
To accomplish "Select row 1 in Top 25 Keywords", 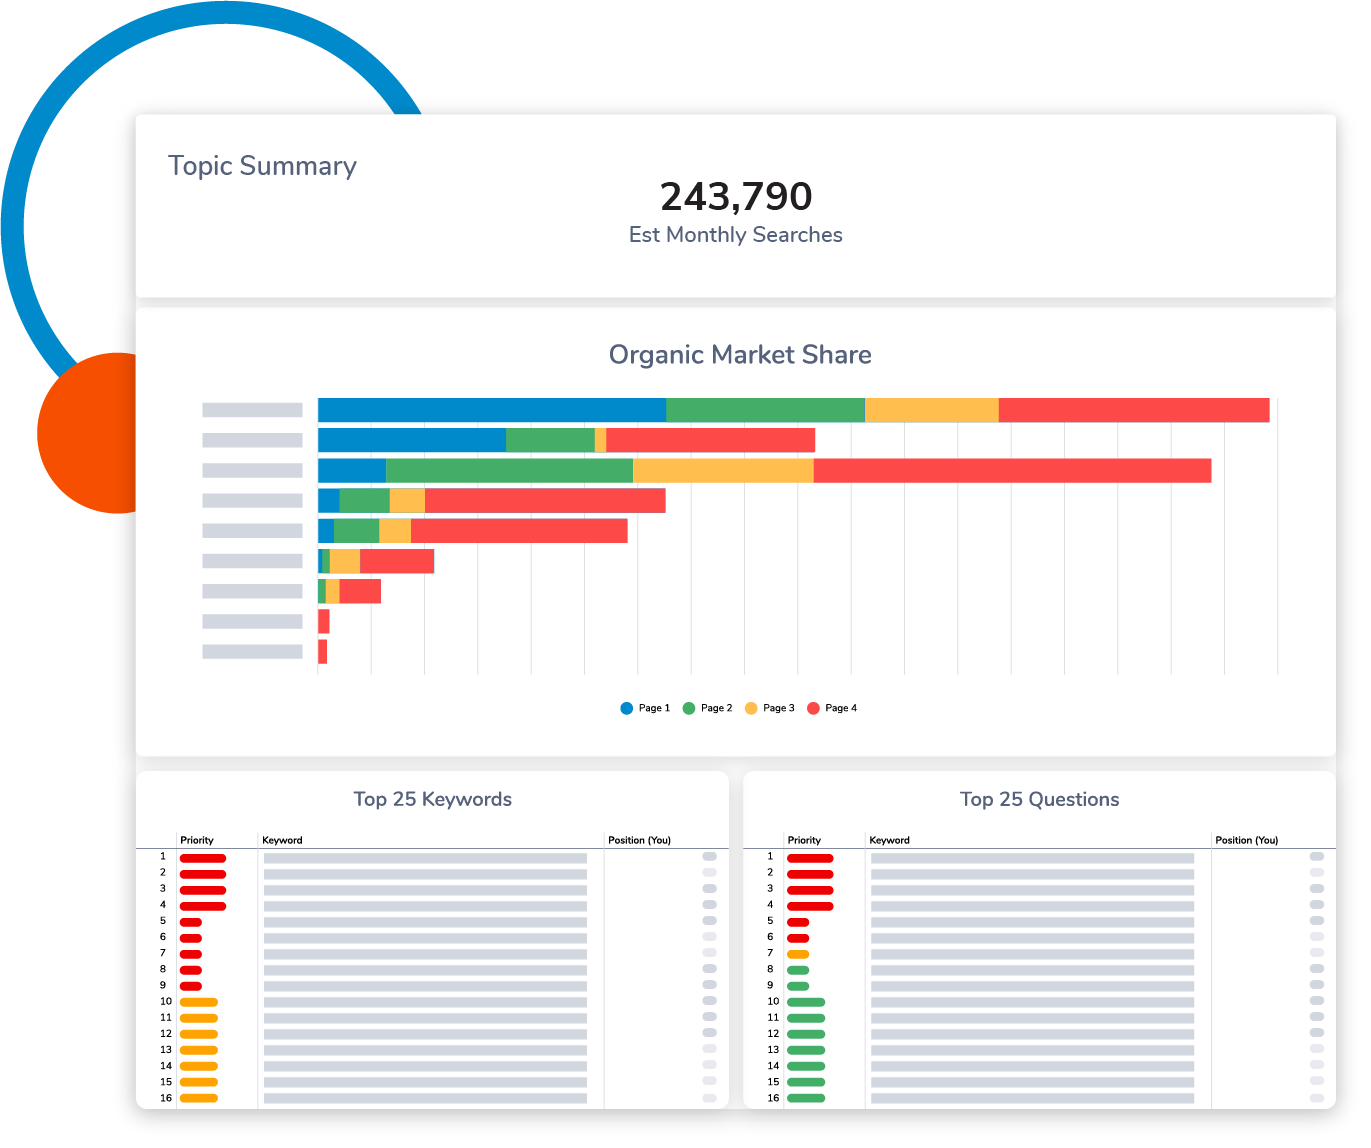I will click(432, 858).
